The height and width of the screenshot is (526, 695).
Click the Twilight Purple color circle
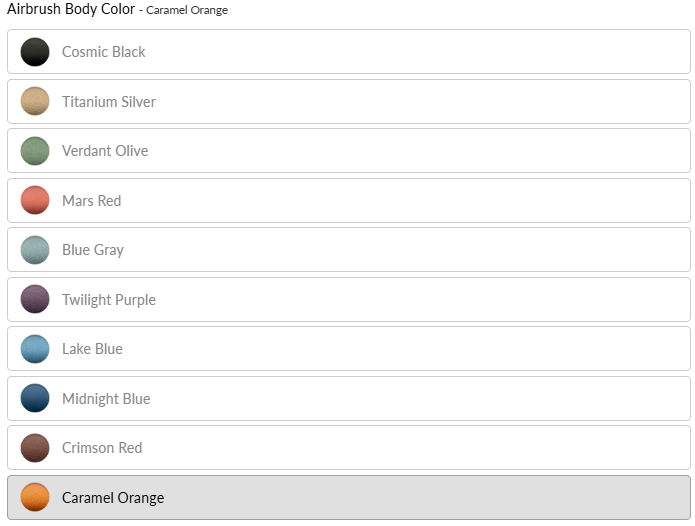(35, 299)
